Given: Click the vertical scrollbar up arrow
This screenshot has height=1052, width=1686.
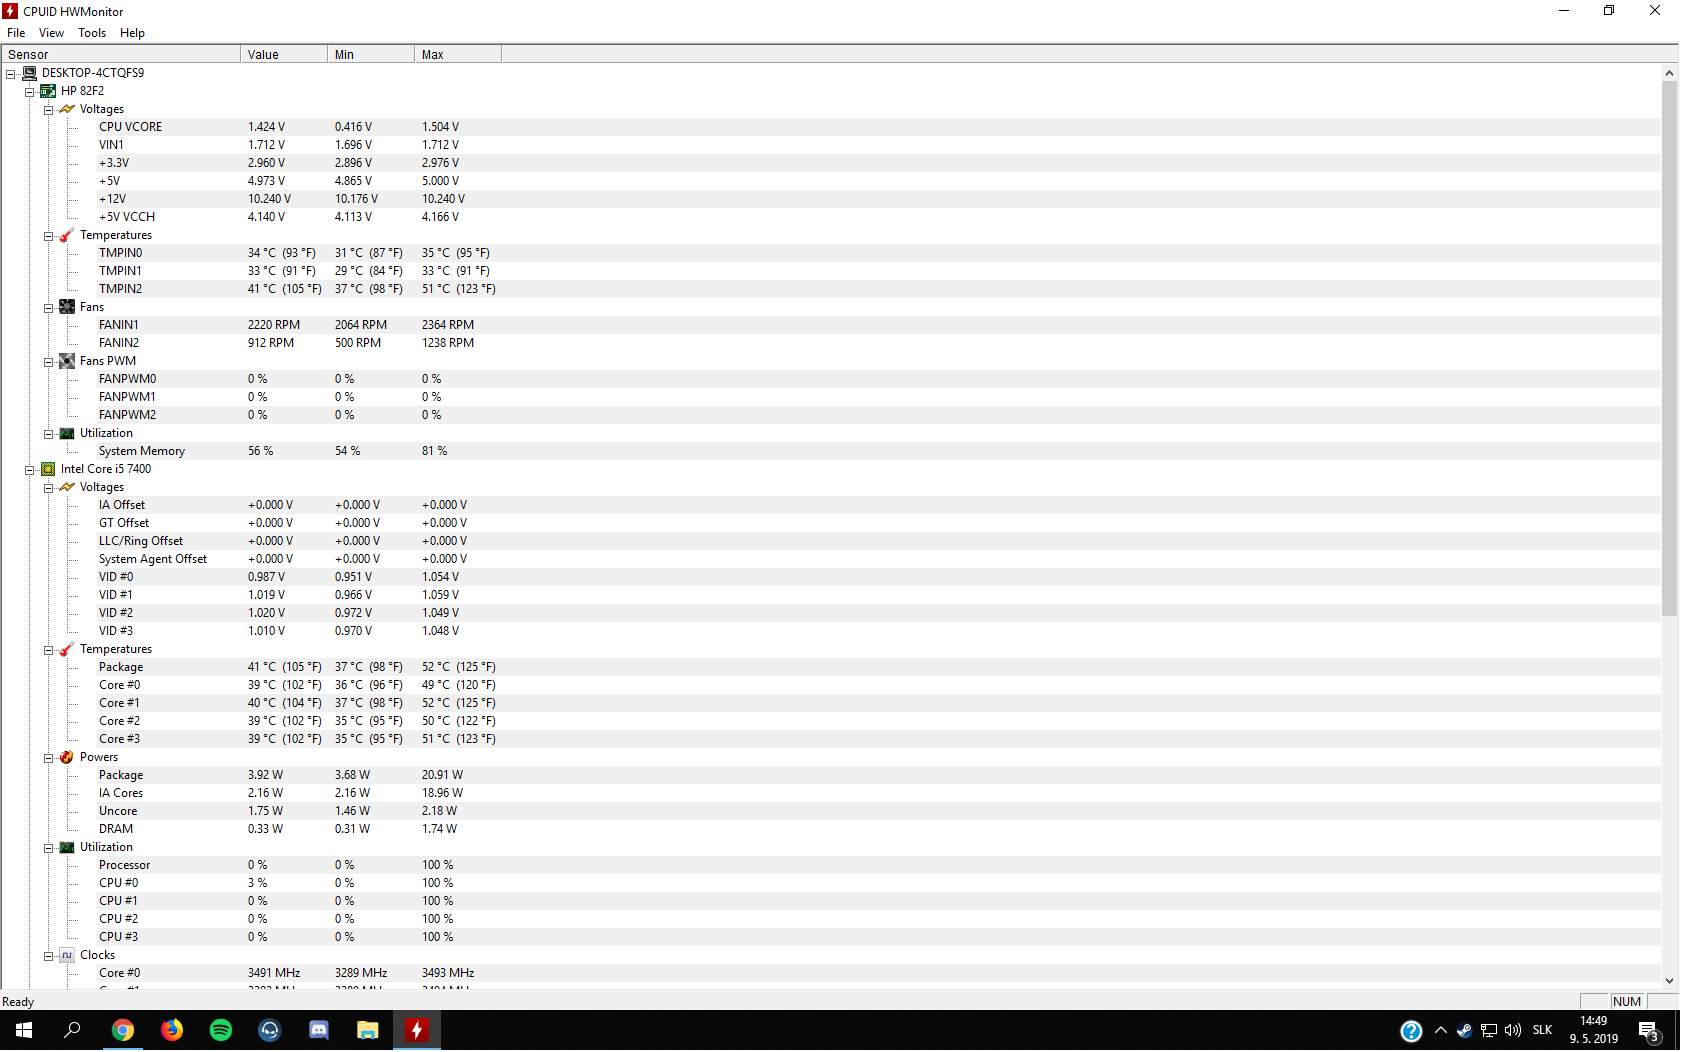Looking at the screenshot, I should pos(1669,73).
